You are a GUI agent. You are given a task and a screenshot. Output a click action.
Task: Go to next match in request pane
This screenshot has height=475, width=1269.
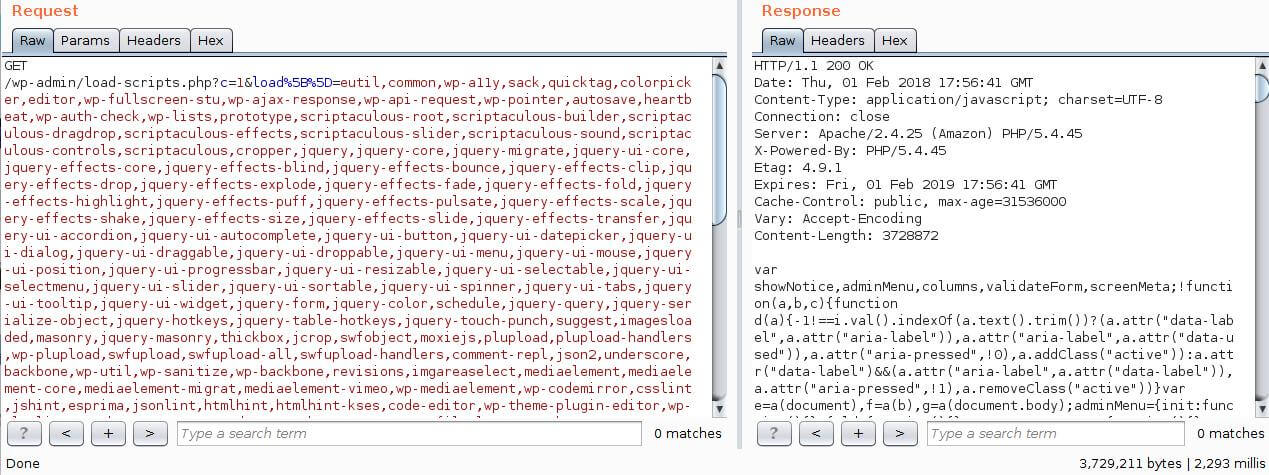150,433
